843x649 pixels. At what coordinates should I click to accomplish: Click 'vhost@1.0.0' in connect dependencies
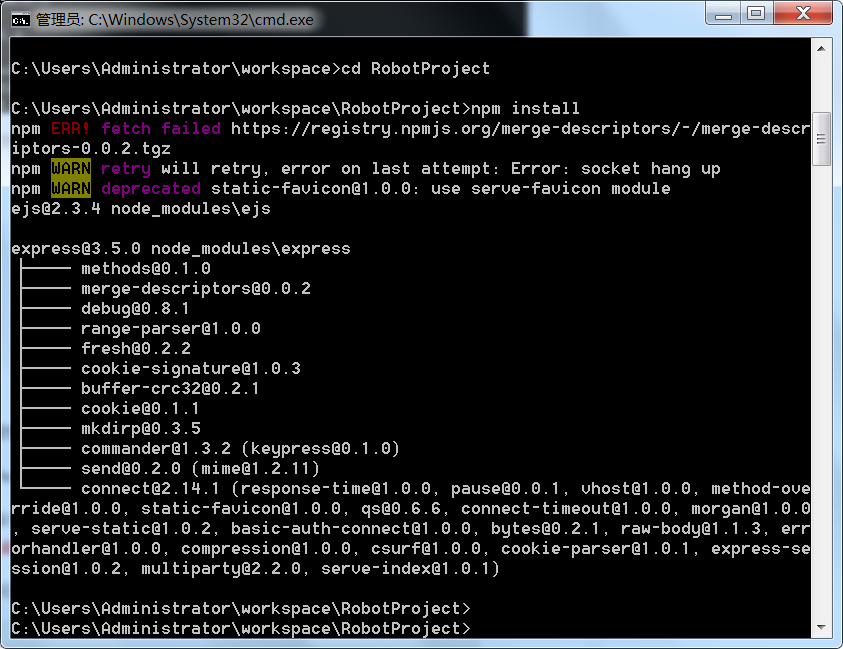pyautogui.click(x=636, y=489)
